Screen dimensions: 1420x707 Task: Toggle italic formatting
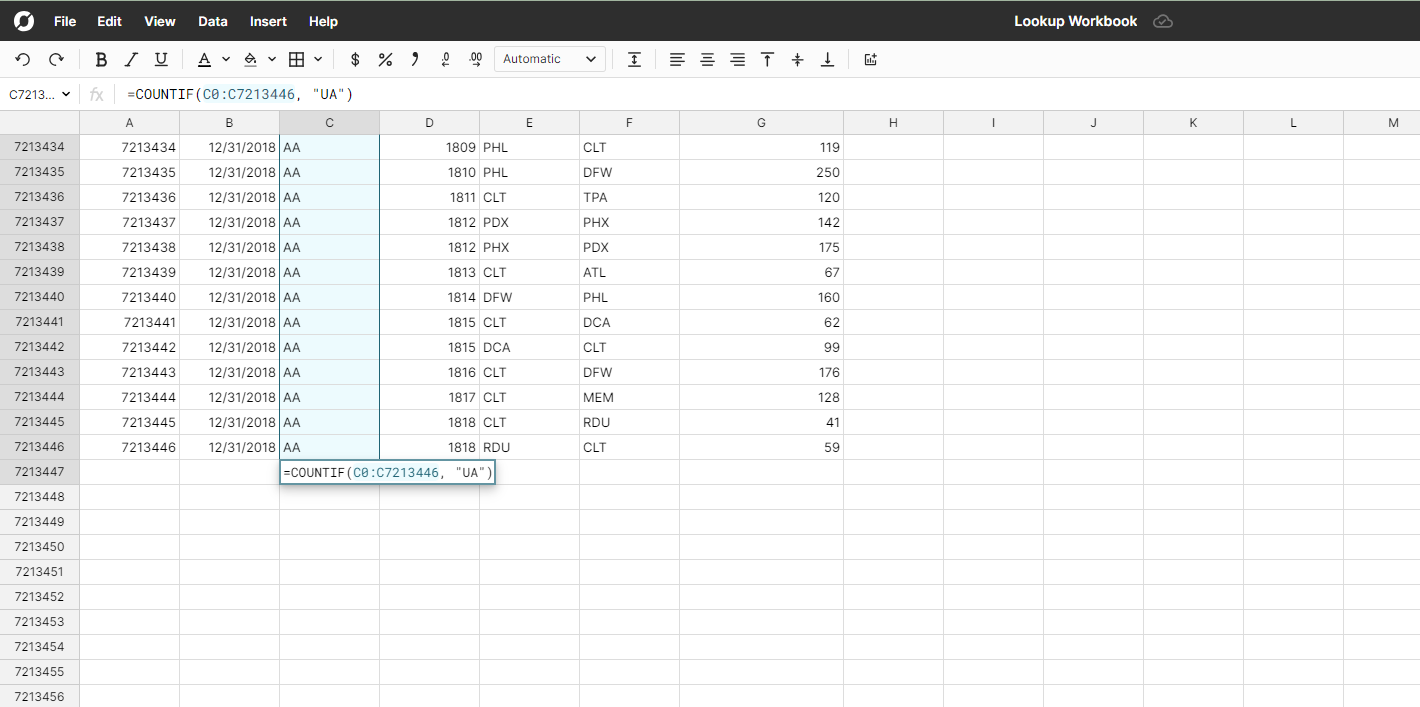point(131,59)
